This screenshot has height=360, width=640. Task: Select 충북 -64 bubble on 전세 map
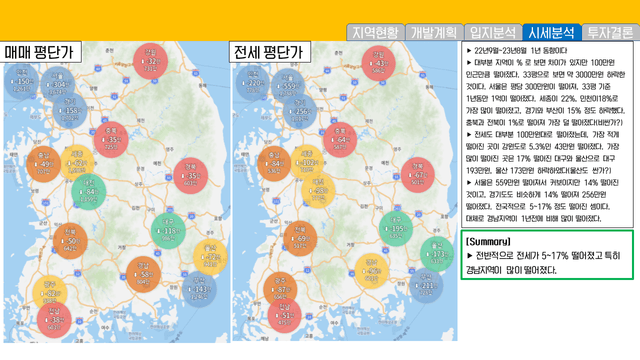(340, 140)
